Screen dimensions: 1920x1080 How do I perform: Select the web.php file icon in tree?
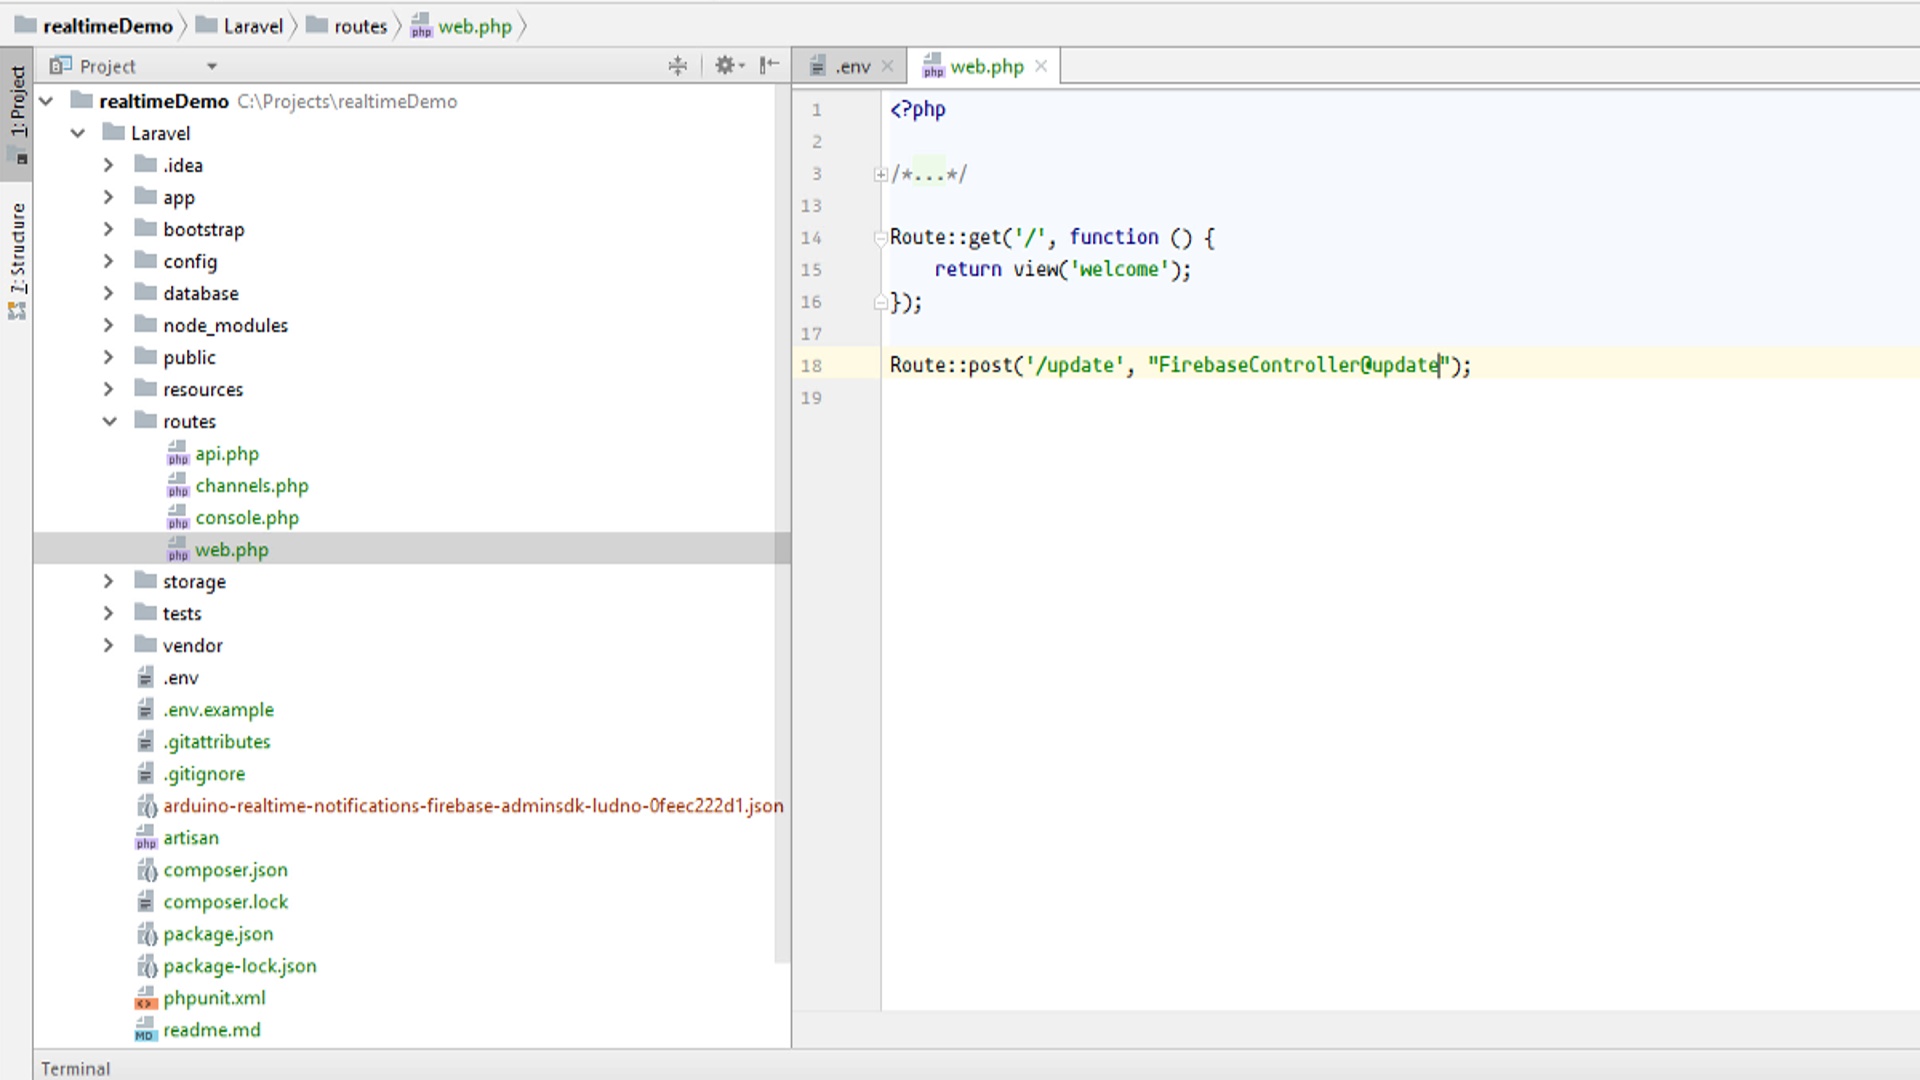coord(178,550)
